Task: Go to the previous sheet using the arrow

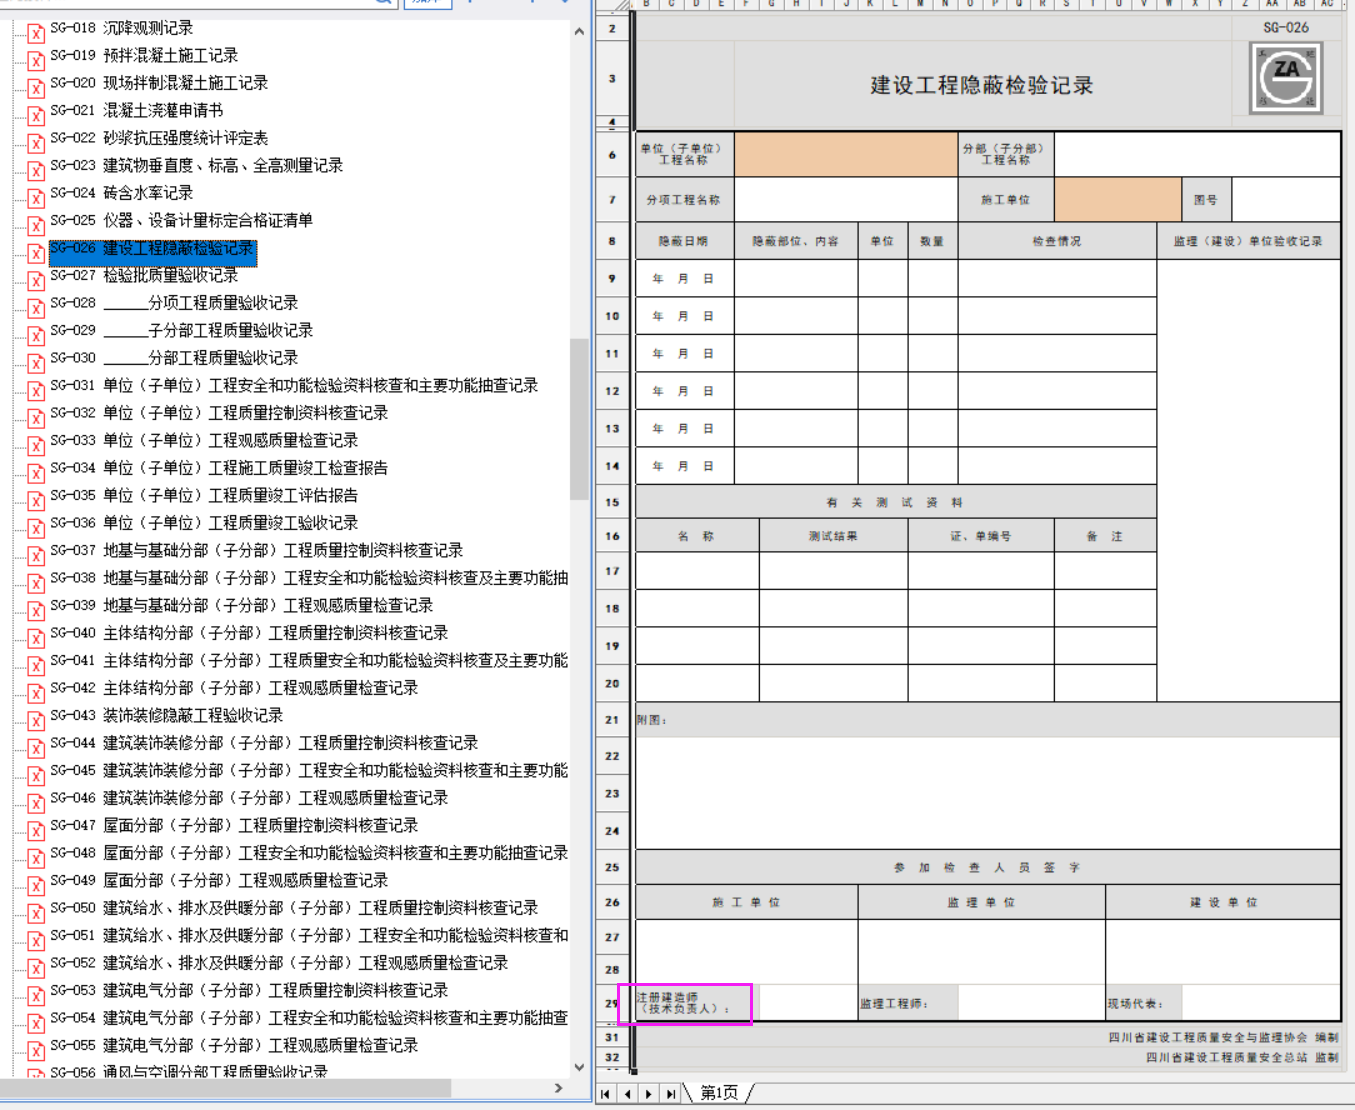Action: pos(627,1094)
